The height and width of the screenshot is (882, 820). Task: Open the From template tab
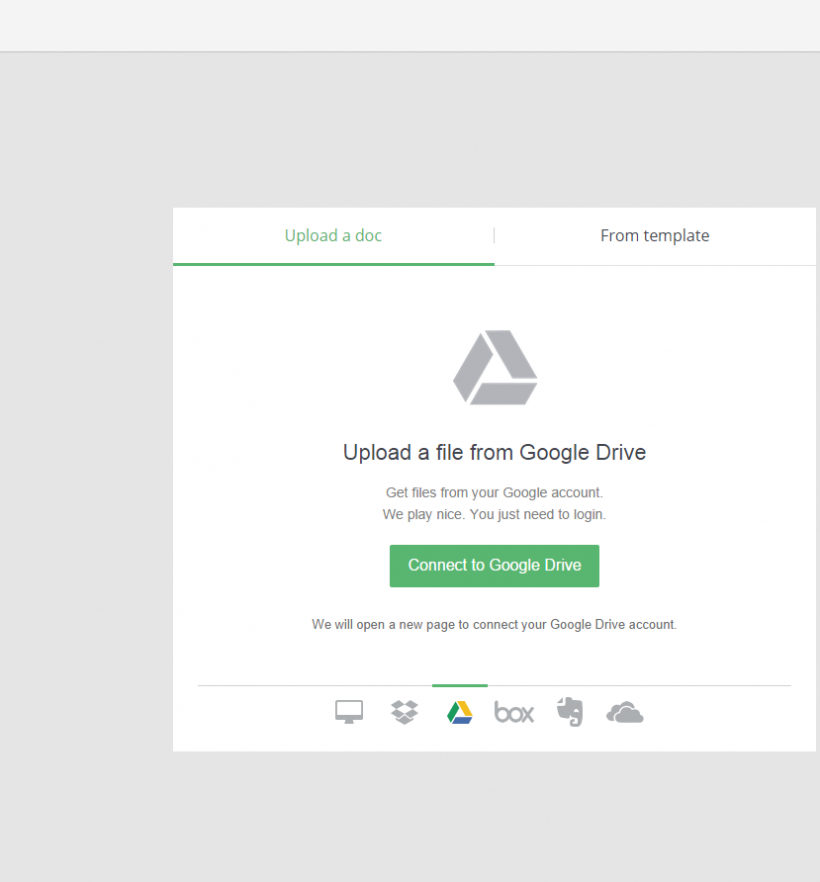(655, 236)
